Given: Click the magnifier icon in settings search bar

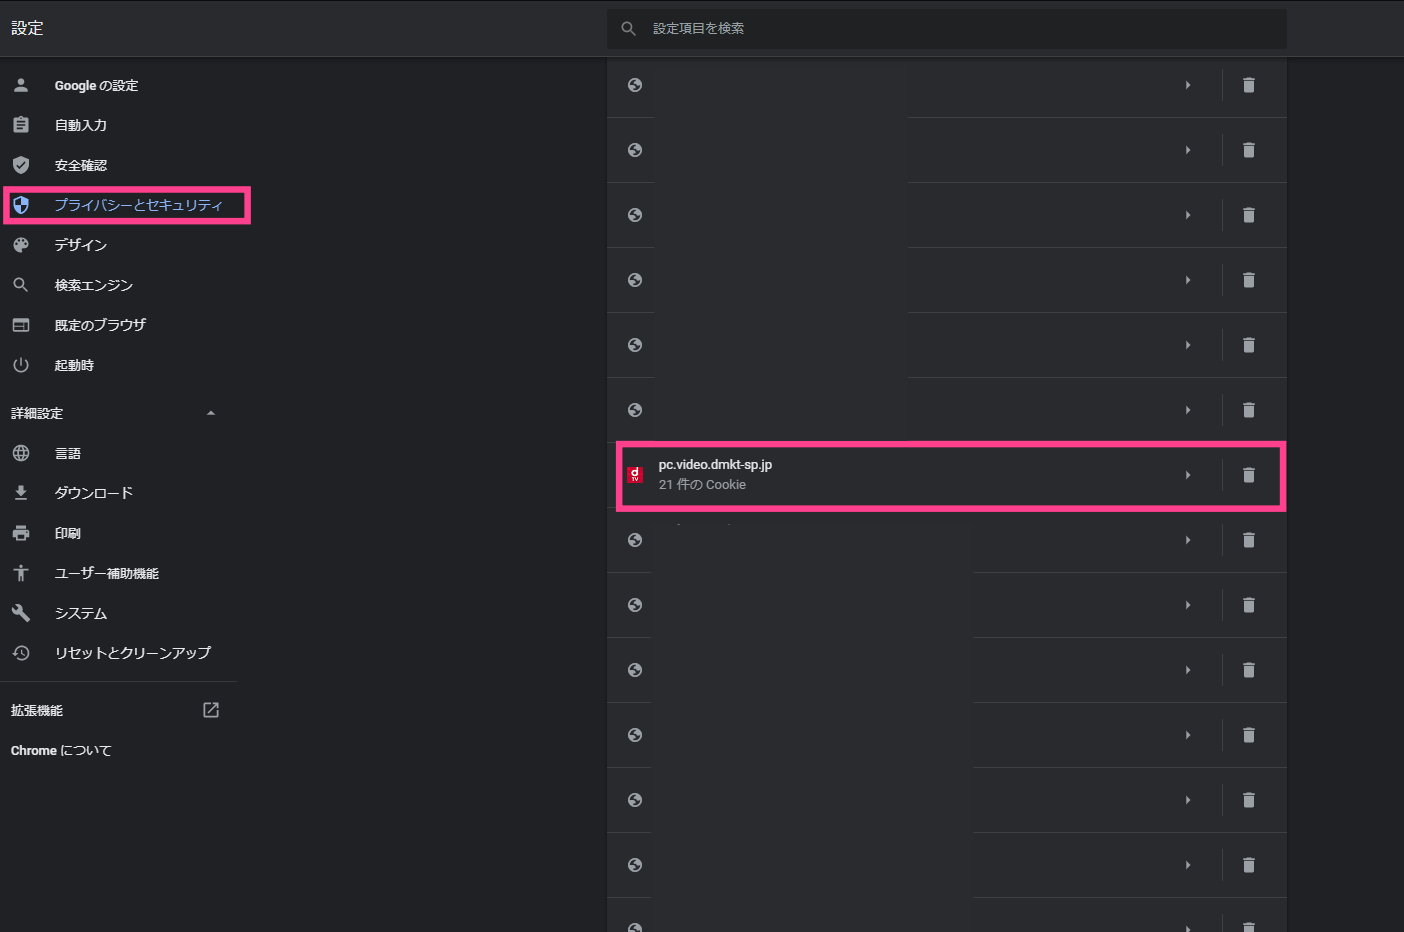Looking at the screenshot, I should coord(629,29).
